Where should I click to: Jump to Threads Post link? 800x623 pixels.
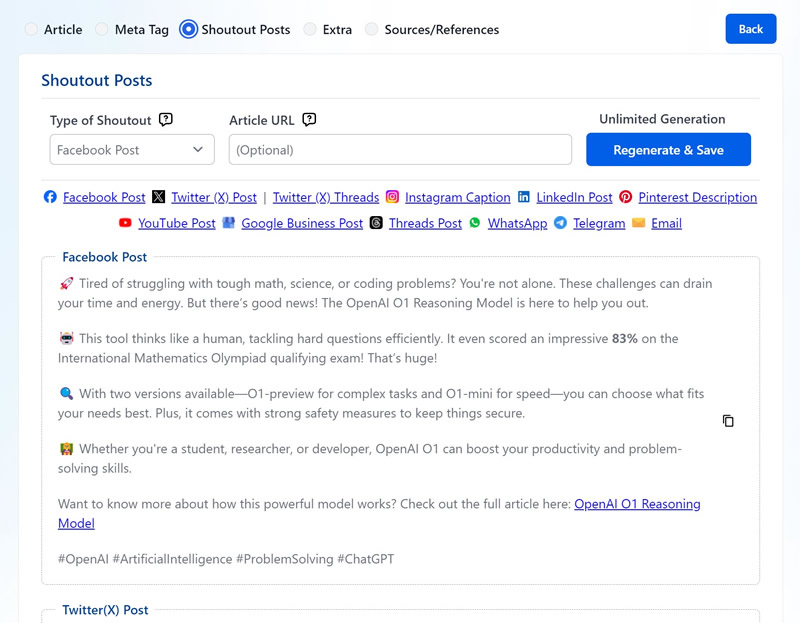[x=425, y=223]
